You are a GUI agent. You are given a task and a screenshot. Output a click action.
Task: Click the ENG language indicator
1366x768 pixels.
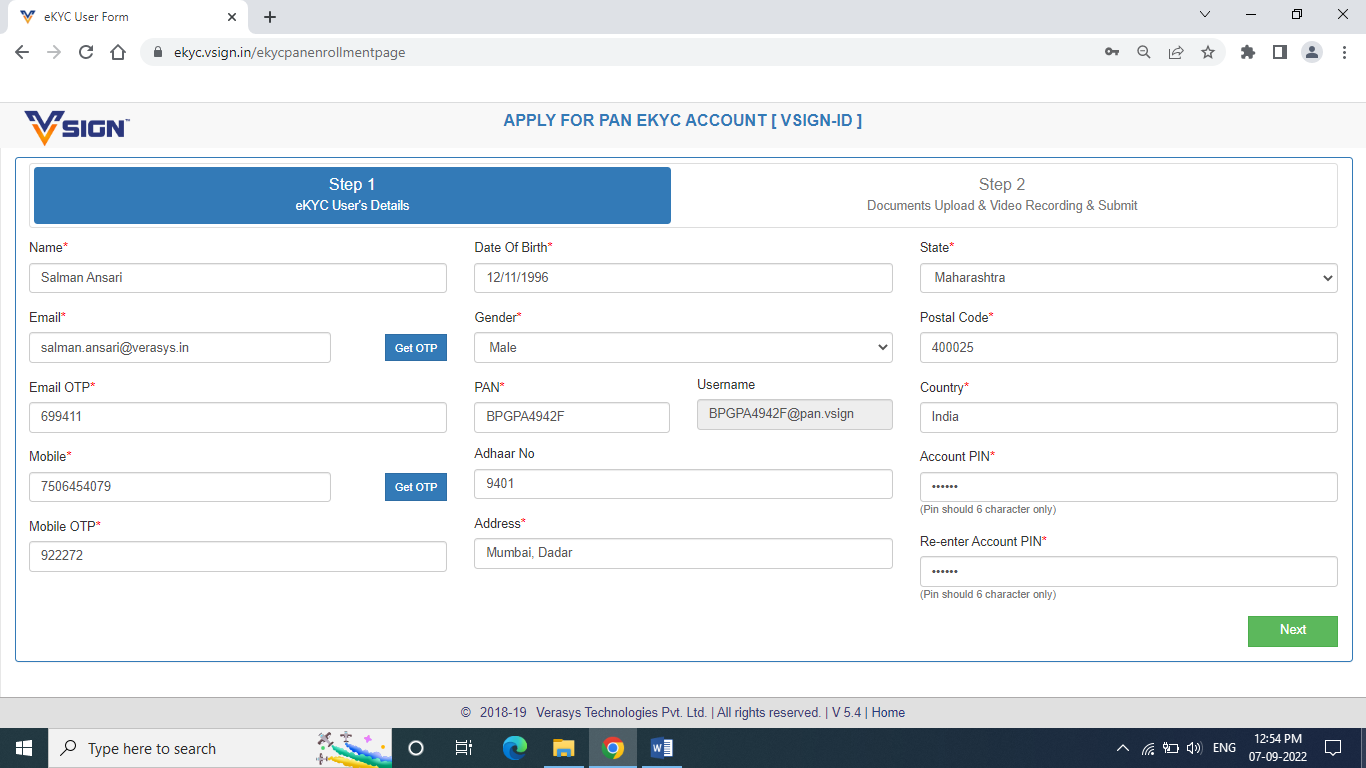click(x=1224, y=748)
